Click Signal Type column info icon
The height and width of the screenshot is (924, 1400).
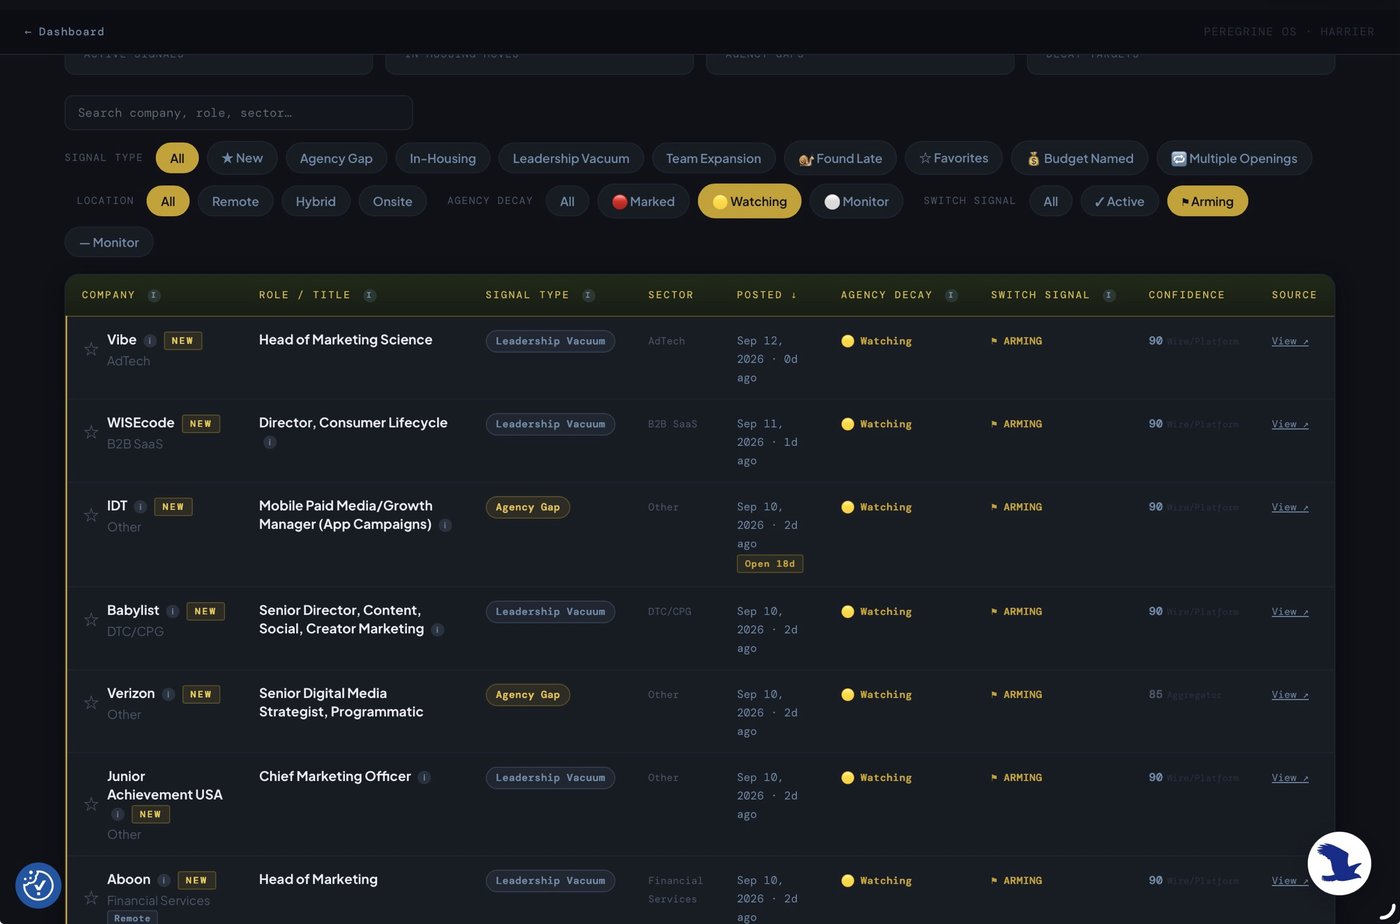588,295
